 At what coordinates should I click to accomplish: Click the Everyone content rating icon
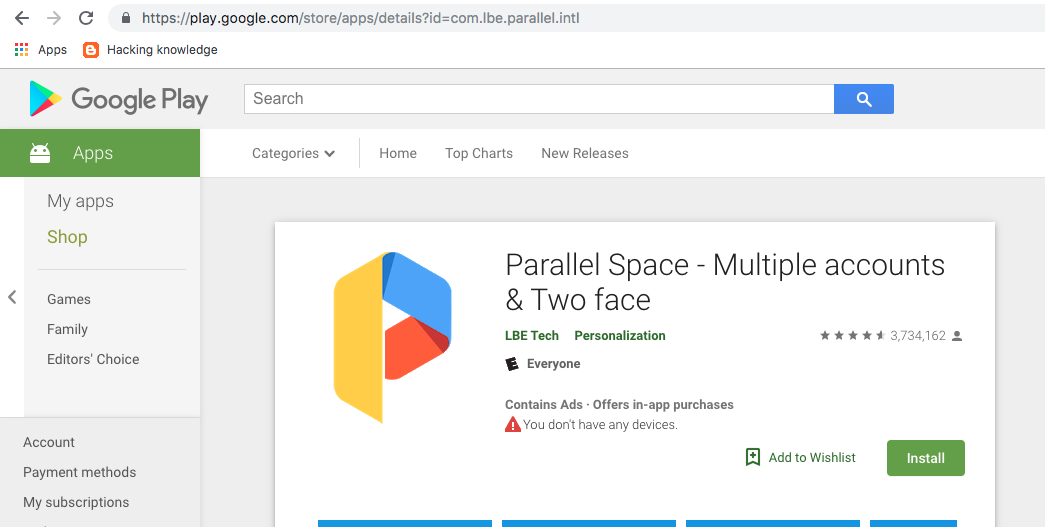point(512,364)
